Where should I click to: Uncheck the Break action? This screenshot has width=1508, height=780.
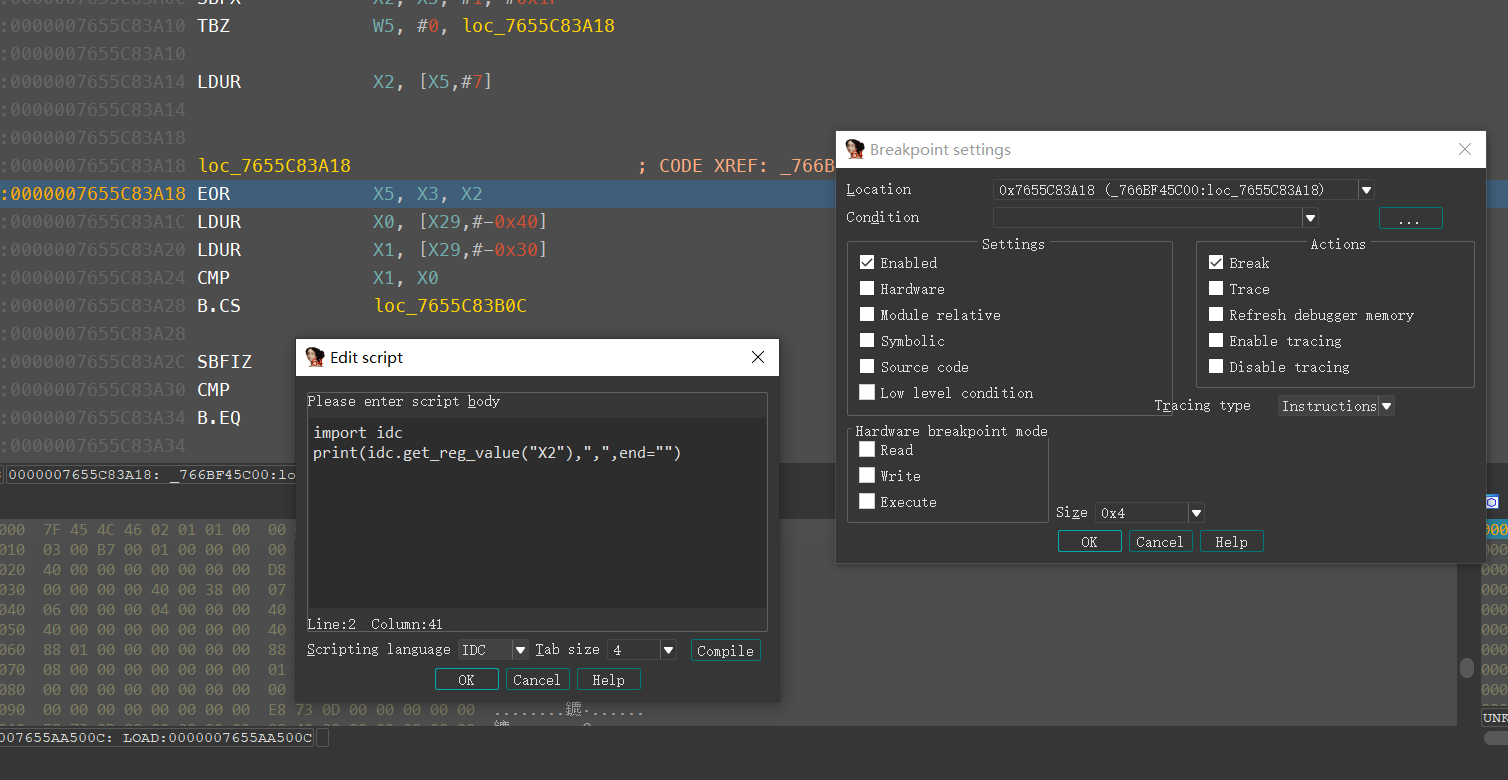[x=1216, y=262]
